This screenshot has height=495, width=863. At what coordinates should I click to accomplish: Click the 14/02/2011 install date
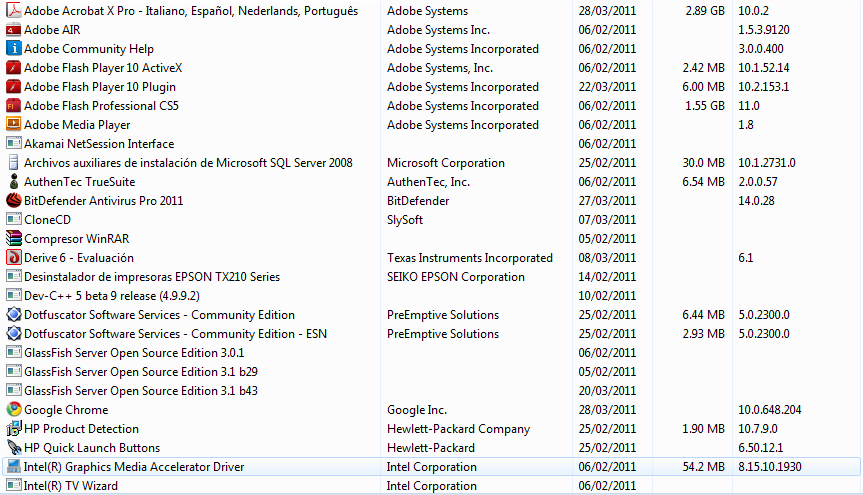pyautogui.click(x=607, y=277)
